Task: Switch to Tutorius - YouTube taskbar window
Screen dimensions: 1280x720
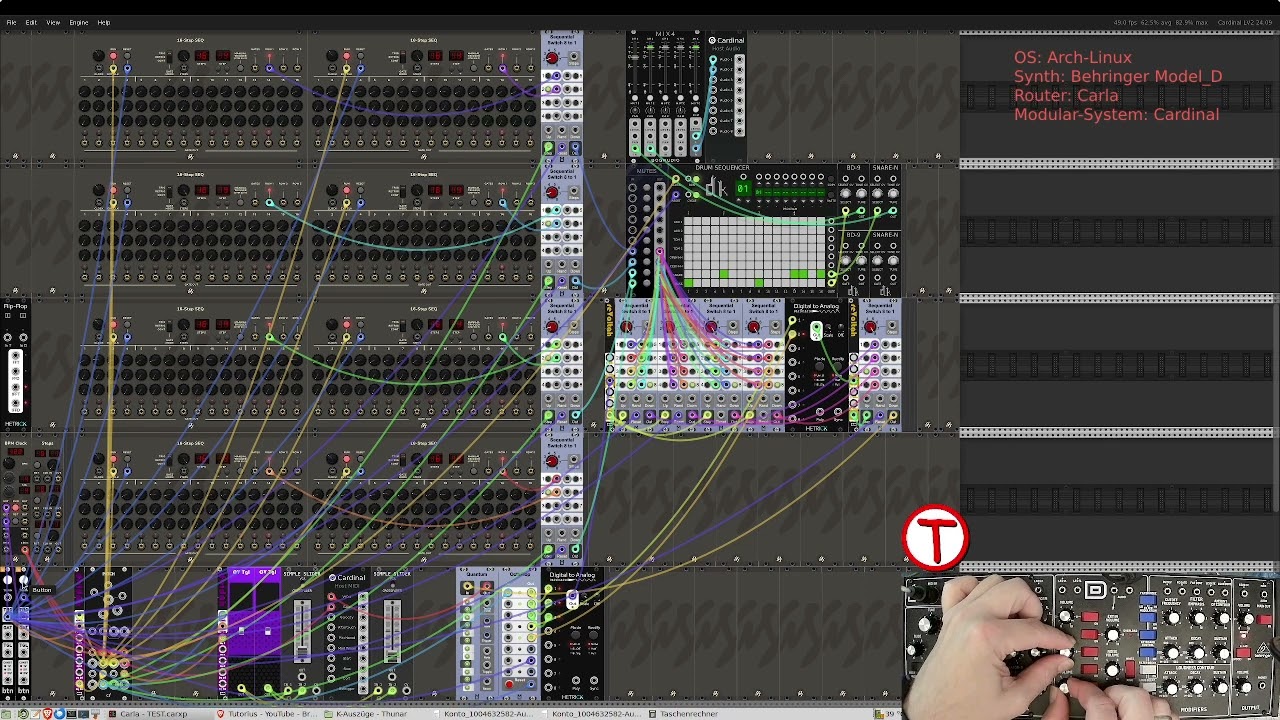Action: [267, 714]
